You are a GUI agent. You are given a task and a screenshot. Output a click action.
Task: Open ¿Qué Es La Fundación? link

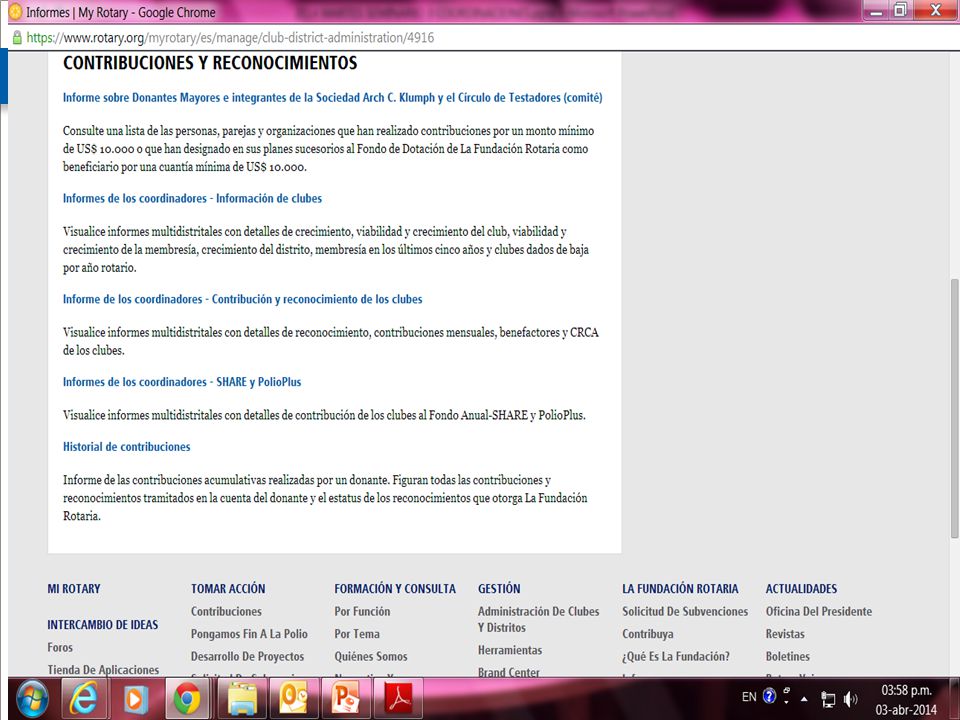676,657
